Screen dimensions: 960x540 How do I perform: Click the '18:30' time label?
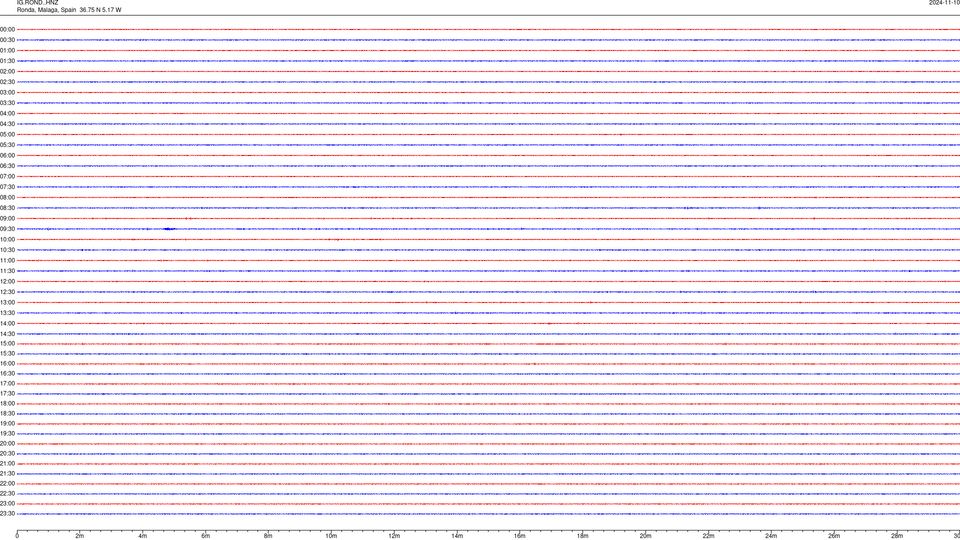click(7, 414)
